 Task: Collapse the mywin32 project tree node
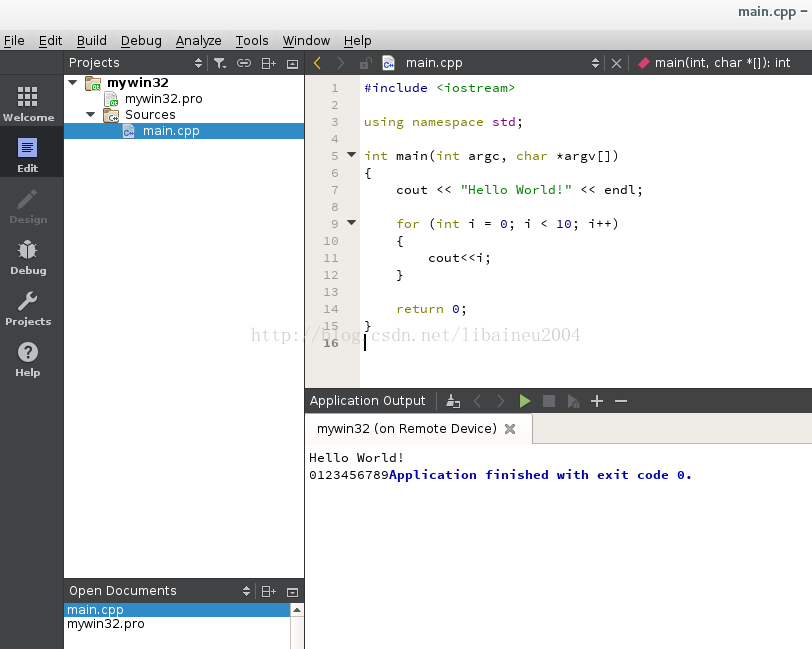tap(73, 82)
